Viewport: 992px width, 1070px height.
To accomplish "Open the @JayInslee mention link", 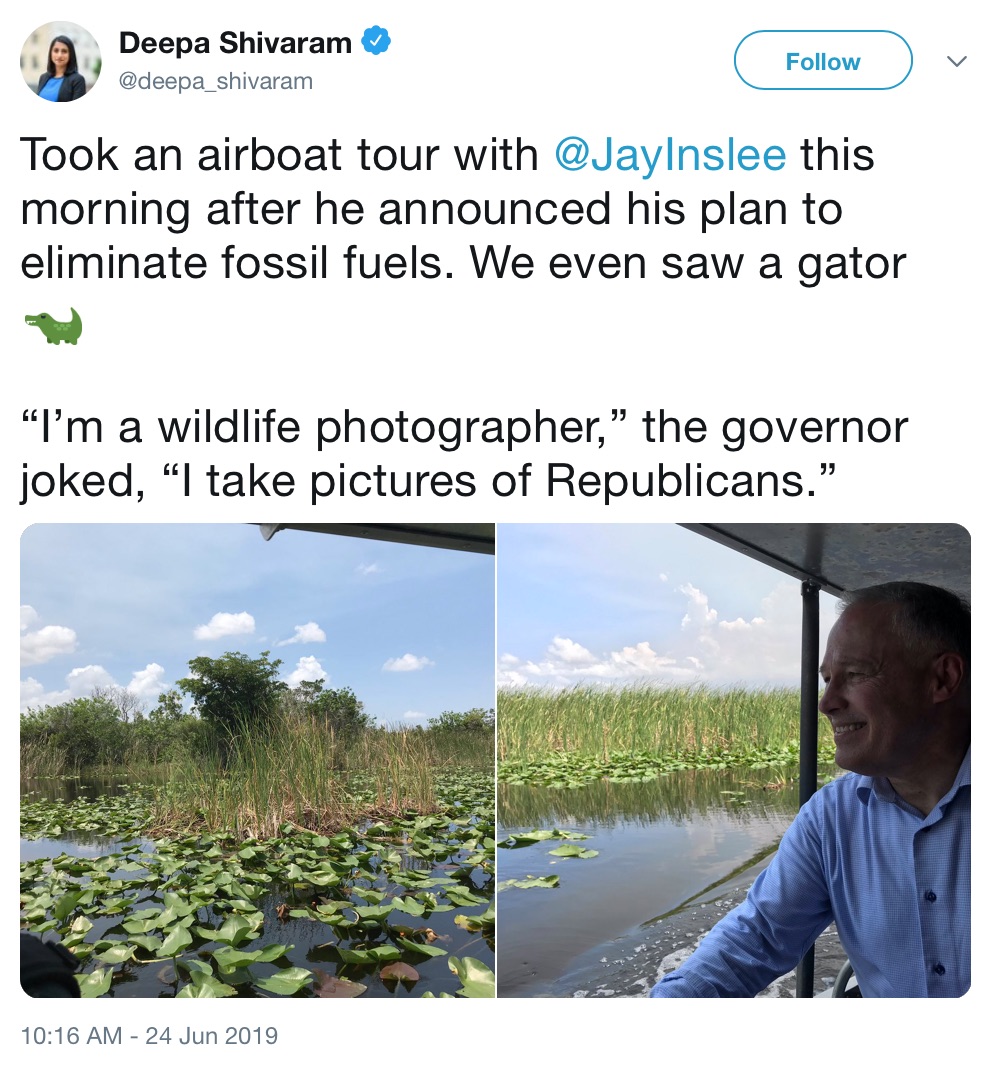I will (x=670, y=154).
